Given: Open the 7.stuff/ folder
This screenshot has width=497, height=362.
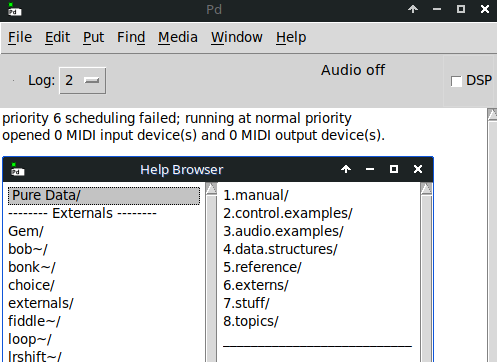Looking at the screenshot, I should coord(246,303).
